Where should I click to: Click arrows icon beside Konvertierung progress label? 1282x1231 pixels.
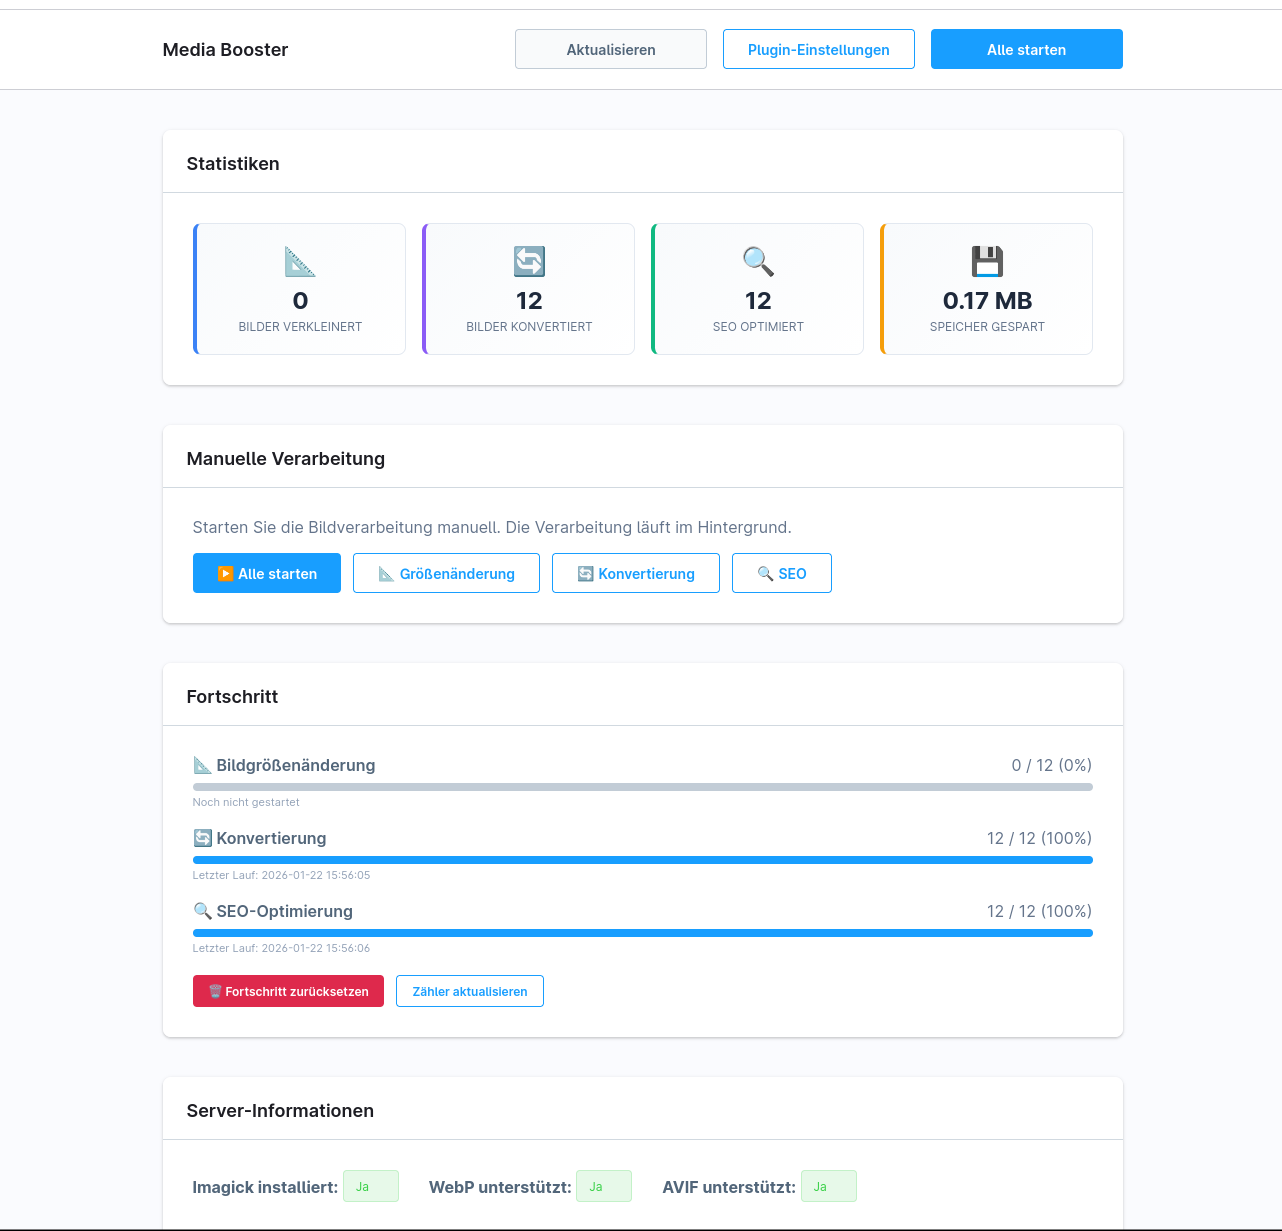(202, 838)
